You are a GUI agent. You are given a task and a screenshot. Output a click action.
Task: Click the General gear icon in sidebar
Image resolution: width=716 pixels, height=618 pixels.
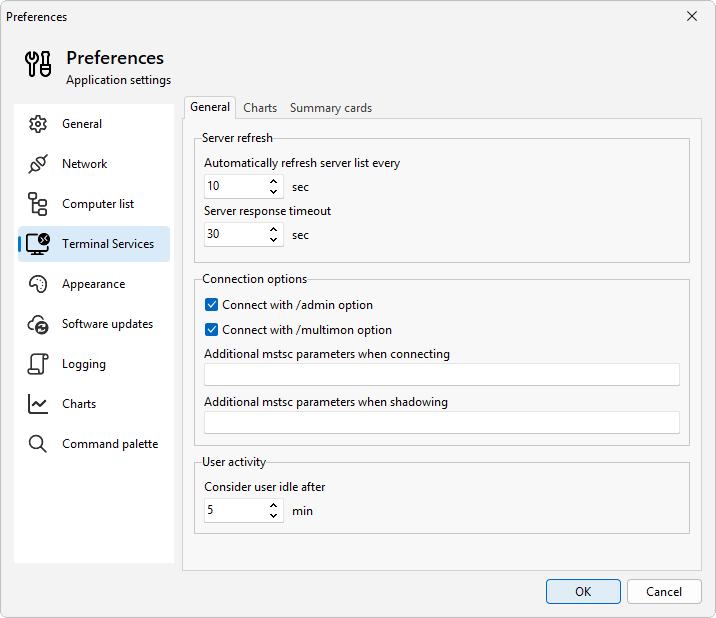(x=38, y=124)
